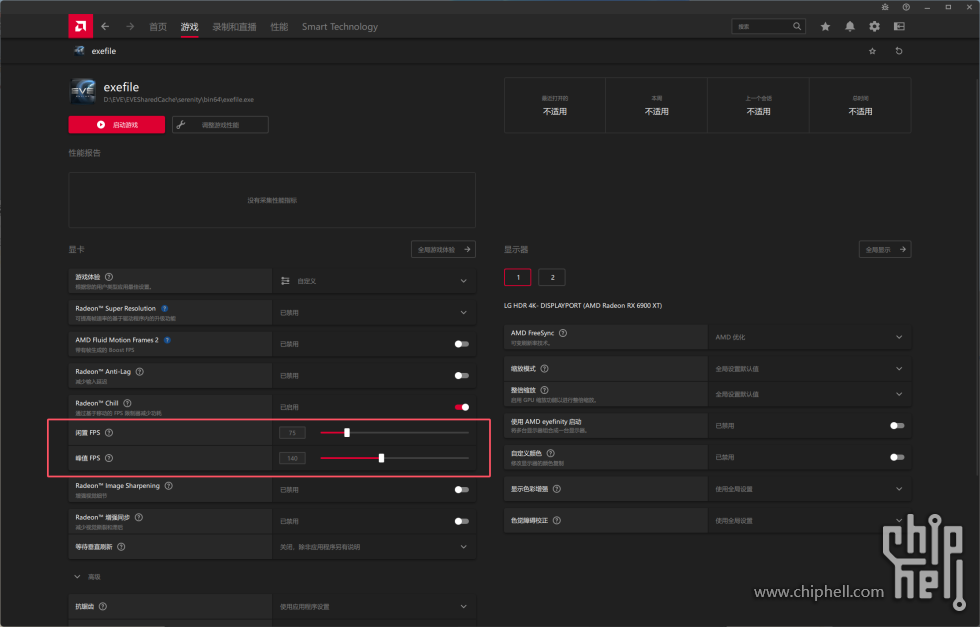Collapse the 高级 section
Viewport: 980px width, 627px height.
tap(78, 577)
